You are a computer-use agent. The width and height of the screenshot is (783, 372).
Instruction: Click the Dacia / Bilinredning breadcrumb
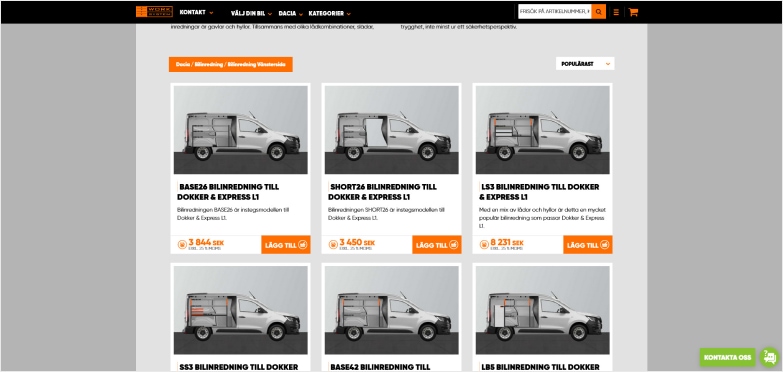click(231, 64)
